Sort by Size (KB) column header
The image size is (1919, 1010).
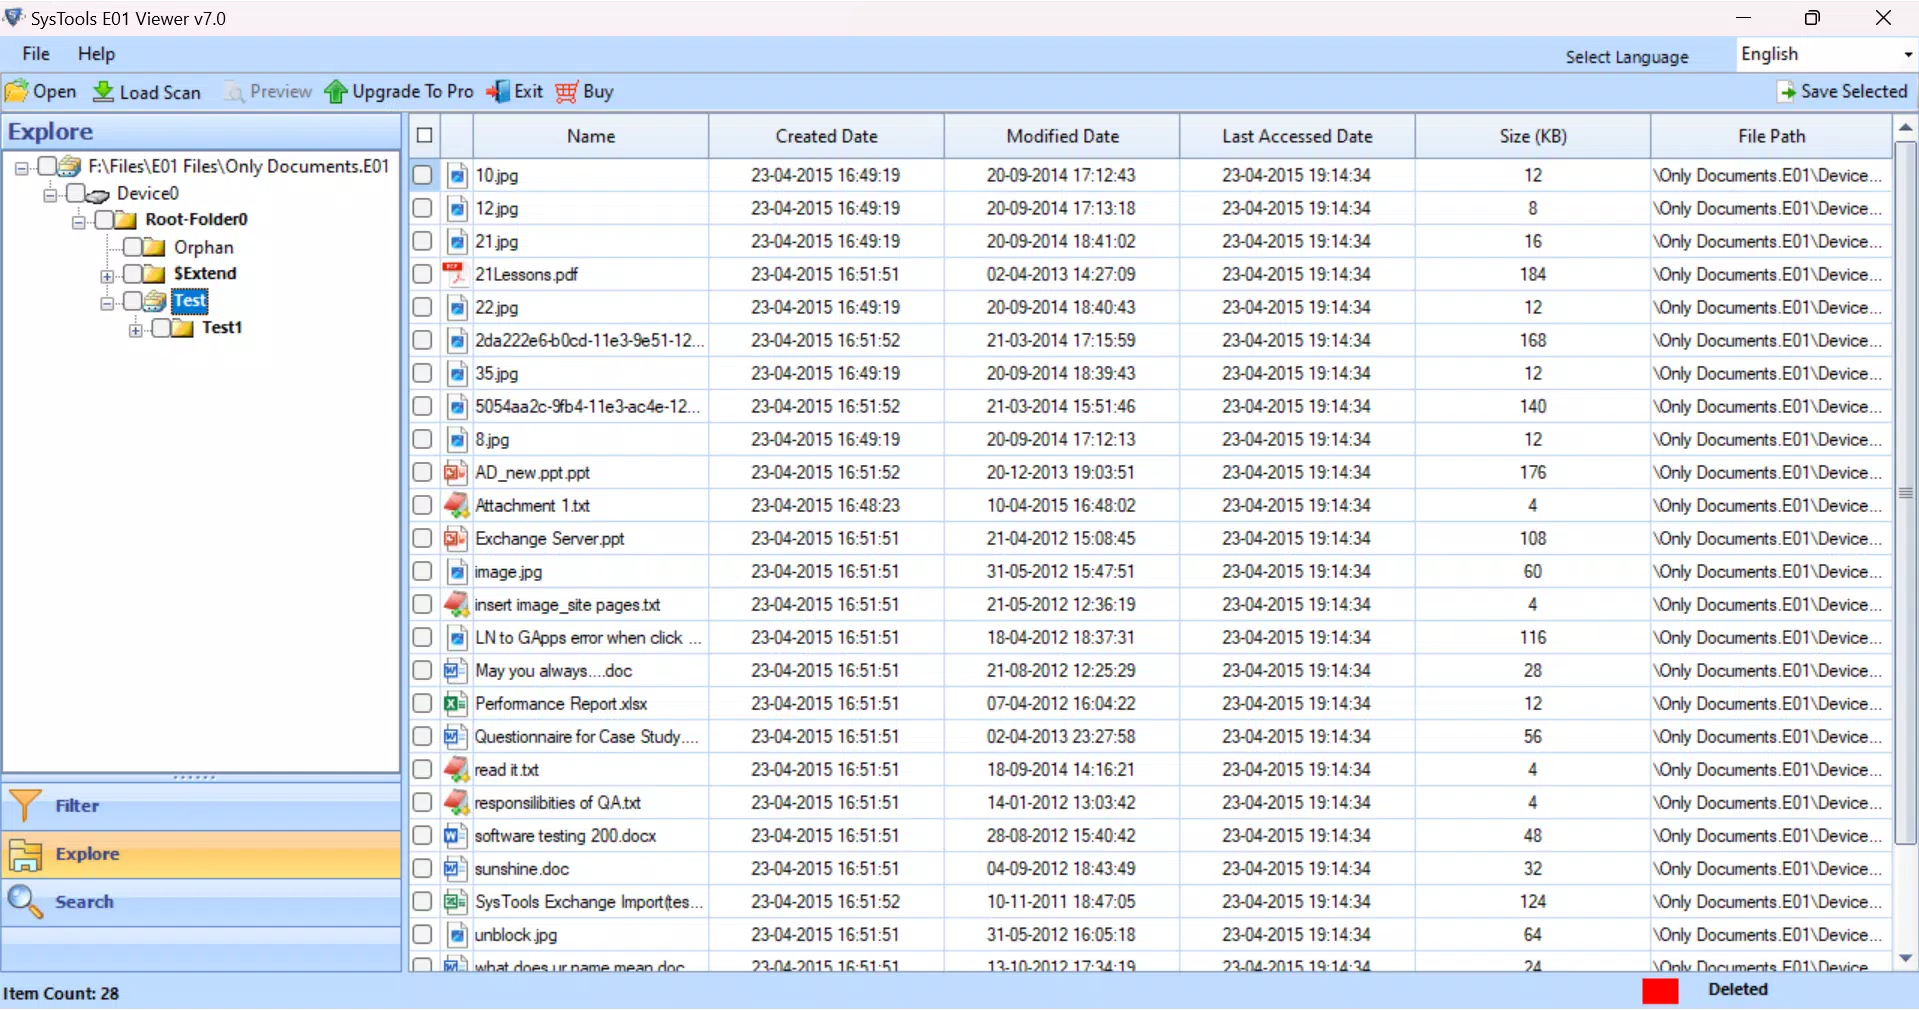pos(1532,136)
